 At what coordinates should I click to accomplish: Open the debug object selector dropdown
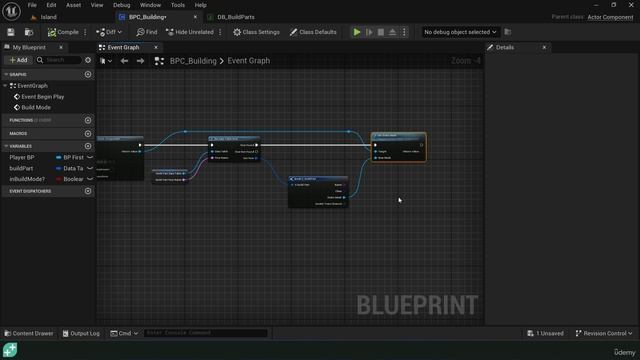click(460, 32)
